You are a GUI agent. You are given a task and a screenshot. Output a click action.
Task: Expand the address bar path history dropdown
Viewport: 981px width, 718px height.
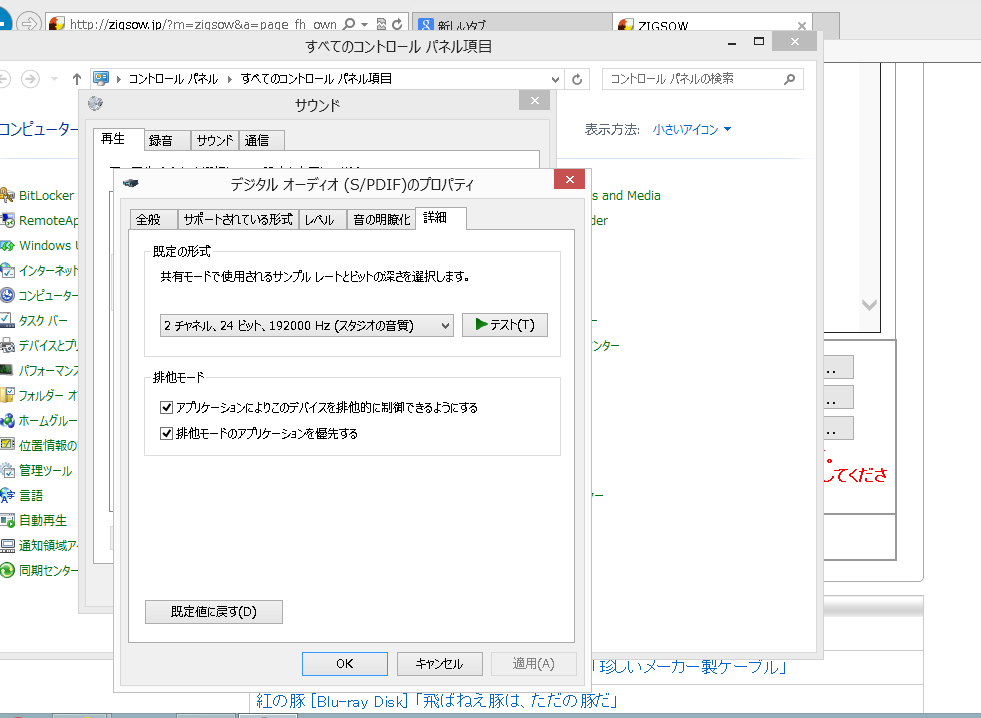556,79
